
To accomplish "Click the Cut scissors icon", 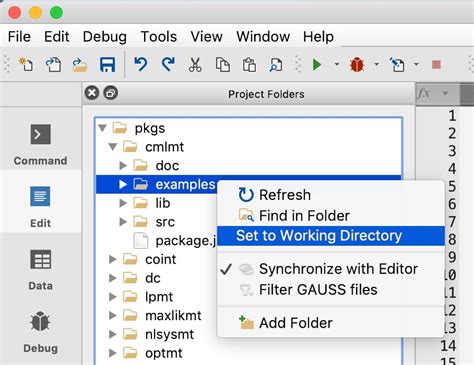I will coord(195,64).
